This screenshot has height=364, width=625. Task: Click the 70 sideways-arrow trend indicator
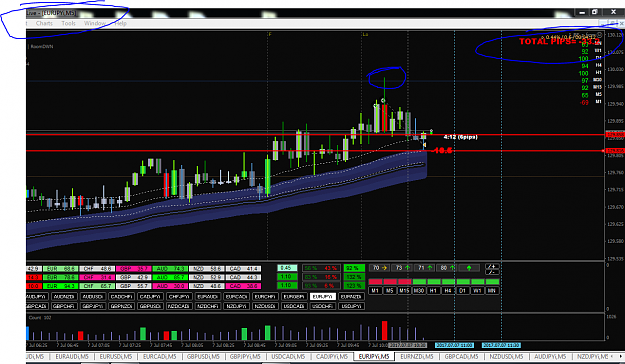[379, 268]
